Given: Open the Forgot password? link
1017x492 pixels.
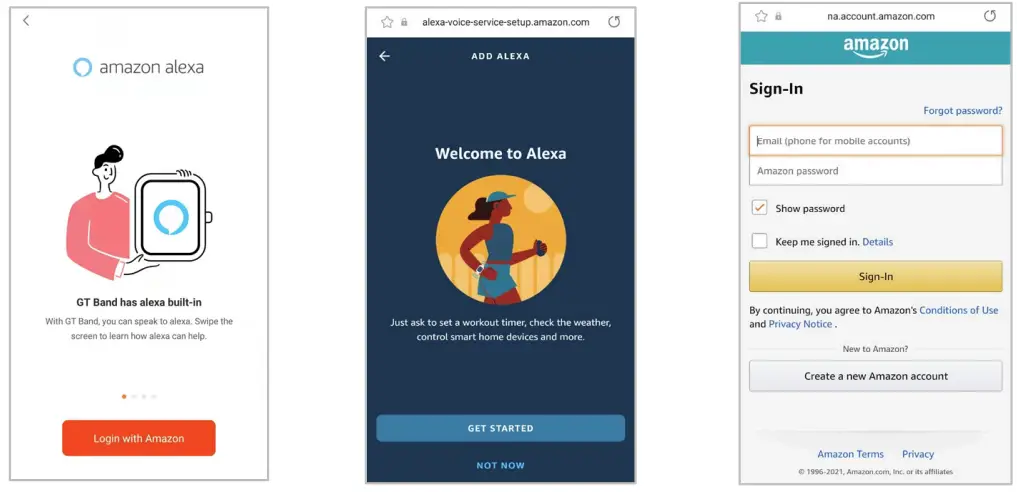Looking at the screenshot, I should point(963,111).
